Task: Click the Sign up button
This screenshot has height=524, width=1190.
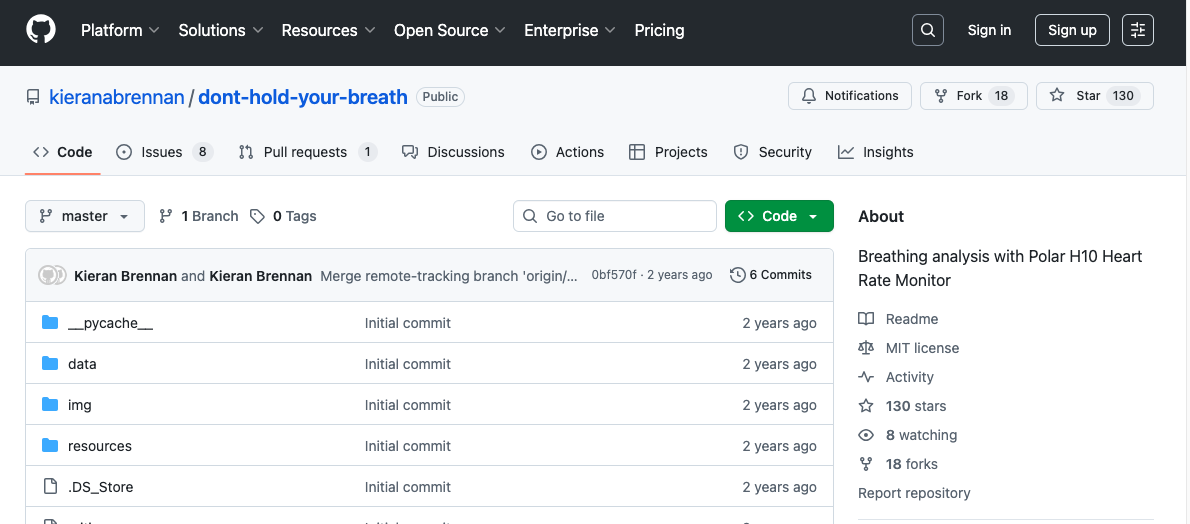Action: pyautogui.click(x=1072, y=30)
